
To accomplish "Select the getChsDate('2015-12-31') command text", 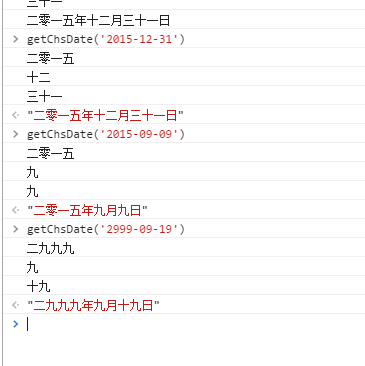I will pyautogui.click(x=106, y=39).
